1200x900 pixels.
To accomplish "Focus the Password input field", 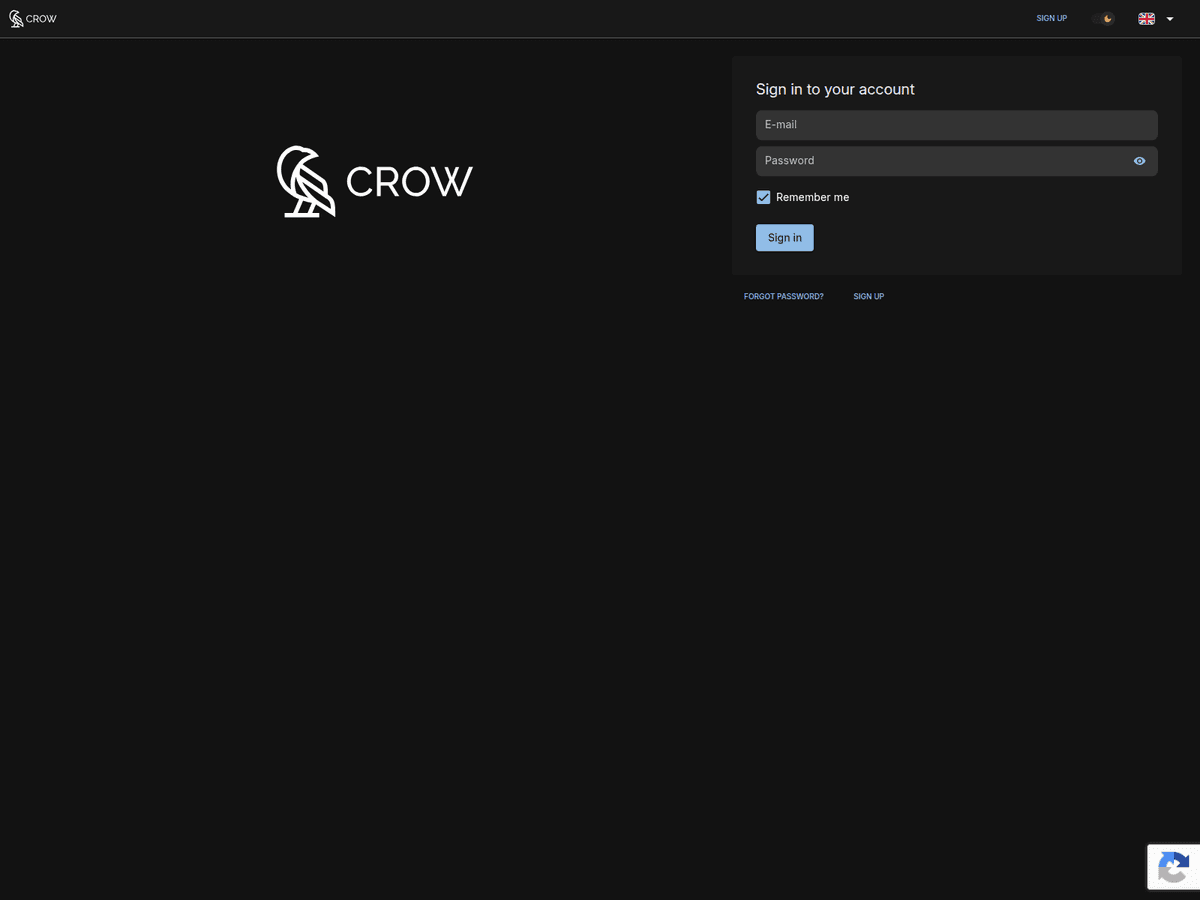I will pos(956,161).
